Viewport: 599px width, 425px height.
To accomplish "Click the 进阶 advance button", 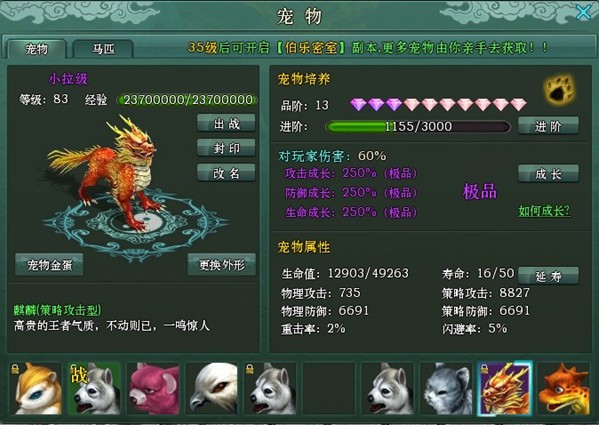I will click(x=548, y=126).
